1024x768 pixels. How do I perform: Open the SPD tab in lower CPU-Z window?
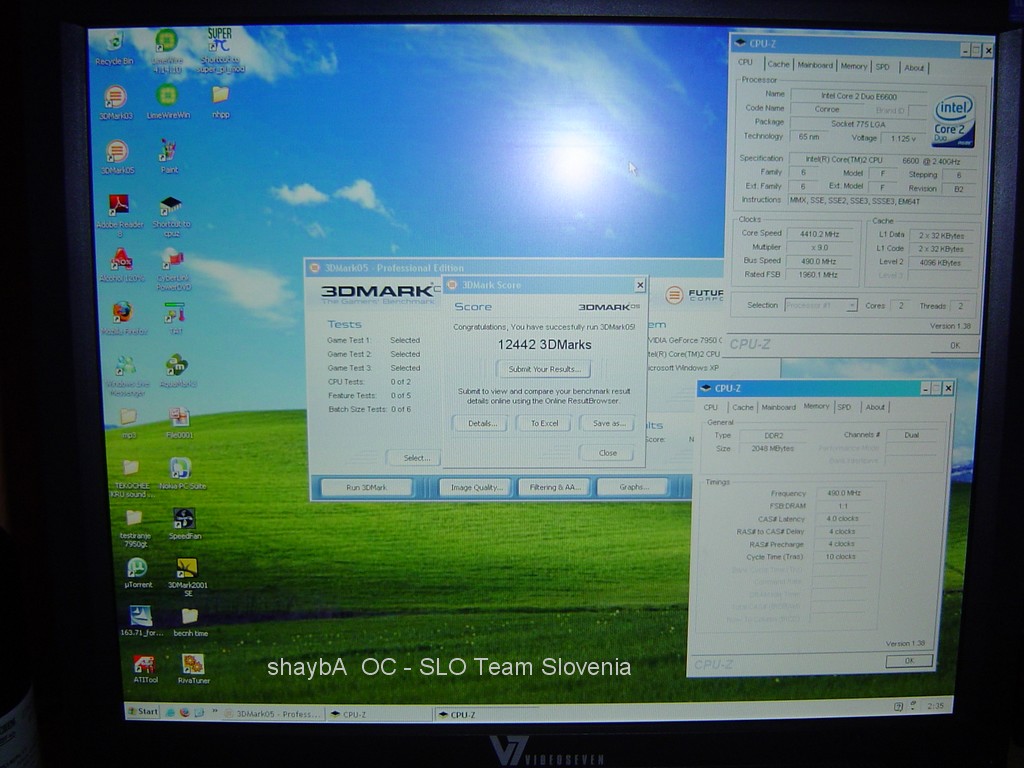tap(844, 407)
